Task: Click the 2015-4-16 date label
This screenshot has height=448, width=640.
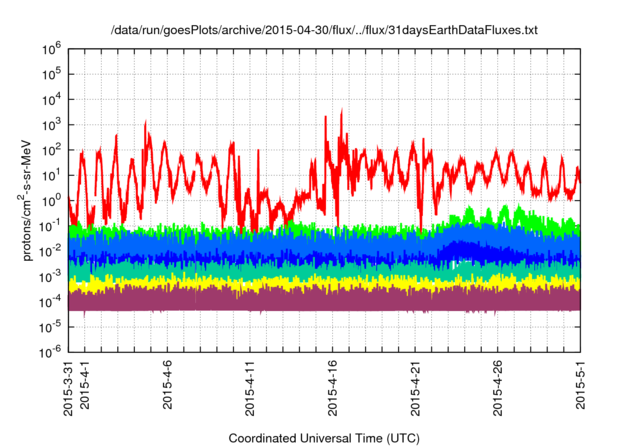Action: coord(333,388)
